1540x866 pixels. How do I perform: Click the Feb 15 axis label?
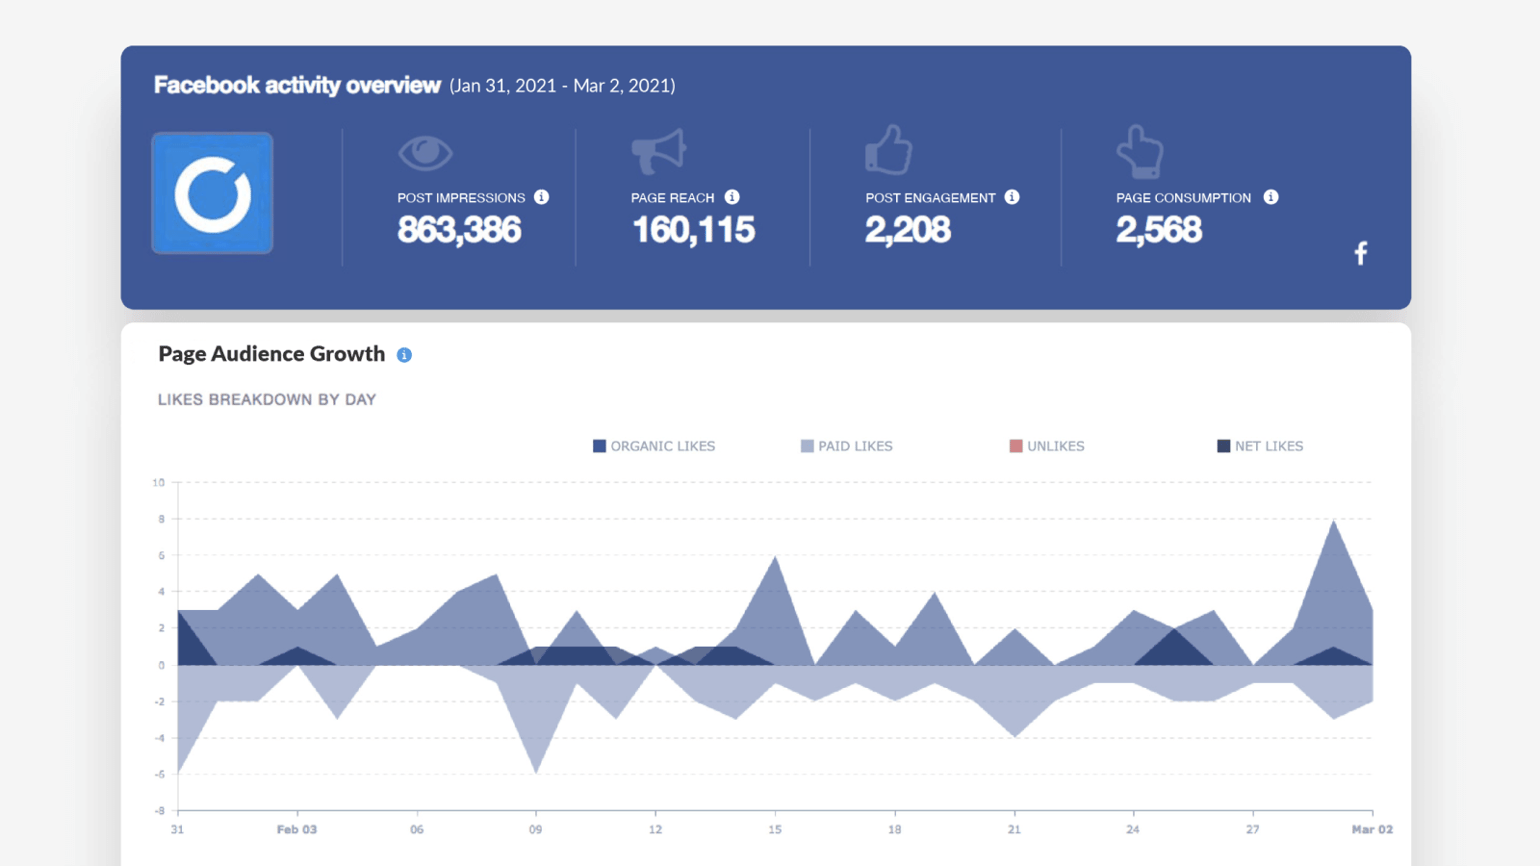coord(775,829)
